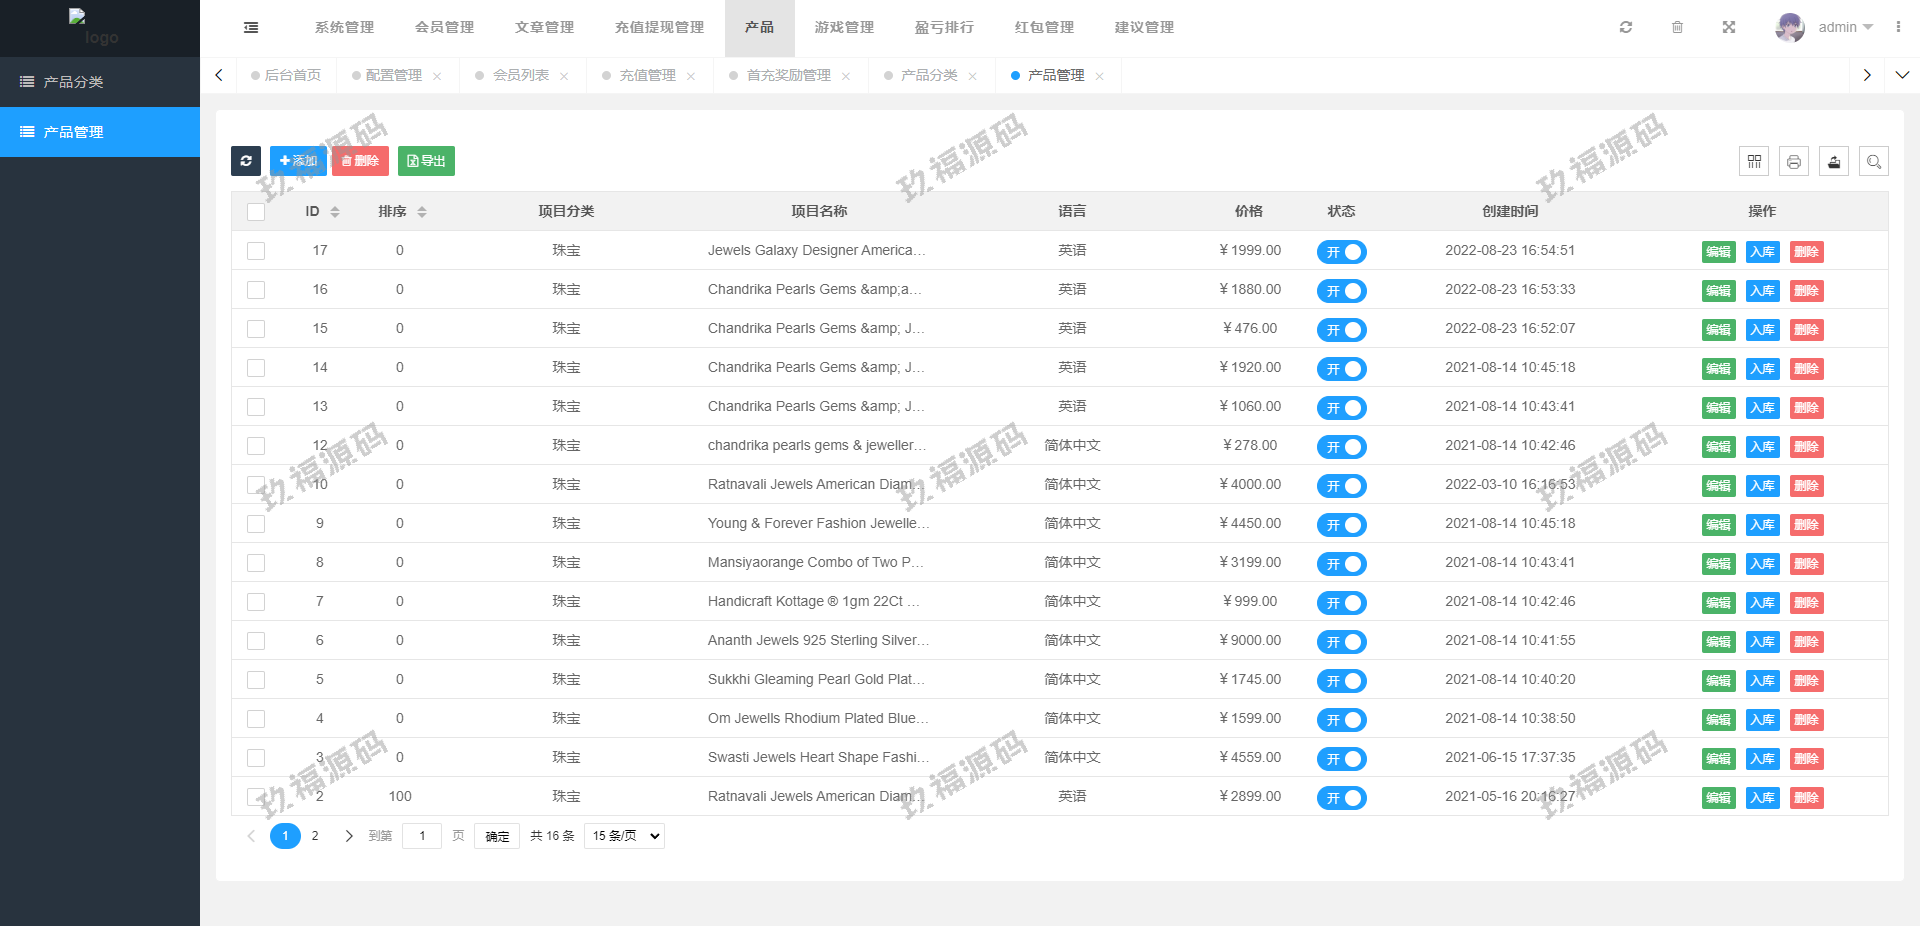1920x926 pixels.
Task: Print the table using the printer icon
Action: tap(1794, 162)
